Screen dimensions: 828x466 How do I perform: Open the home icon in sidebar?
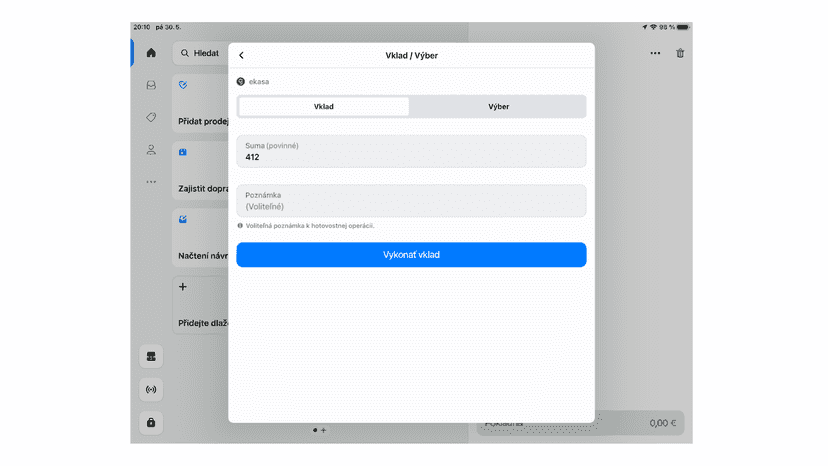coord(151,53)
